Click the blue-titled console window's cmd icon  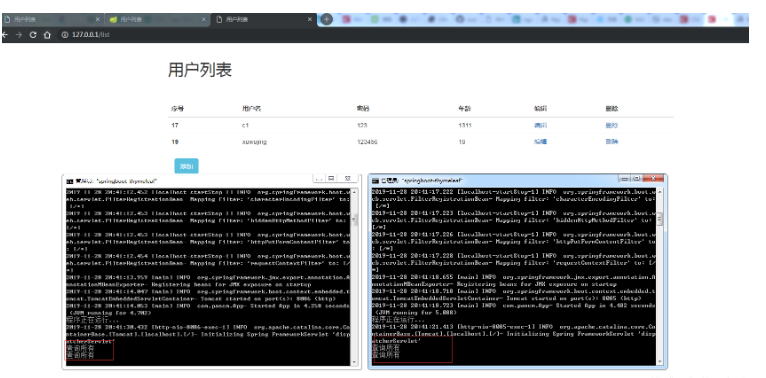click(375, 181)
